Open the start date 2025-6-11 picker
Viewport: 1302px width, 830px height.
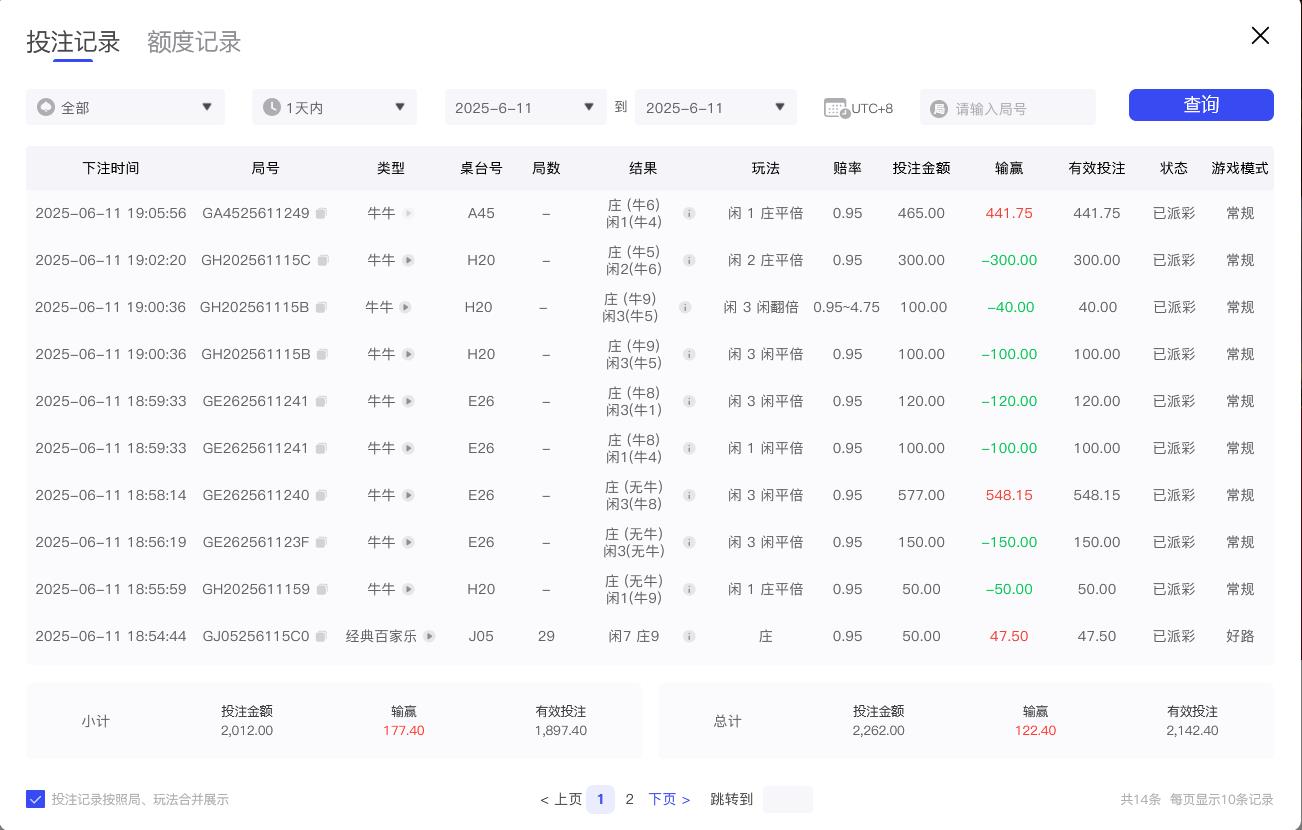525,107
